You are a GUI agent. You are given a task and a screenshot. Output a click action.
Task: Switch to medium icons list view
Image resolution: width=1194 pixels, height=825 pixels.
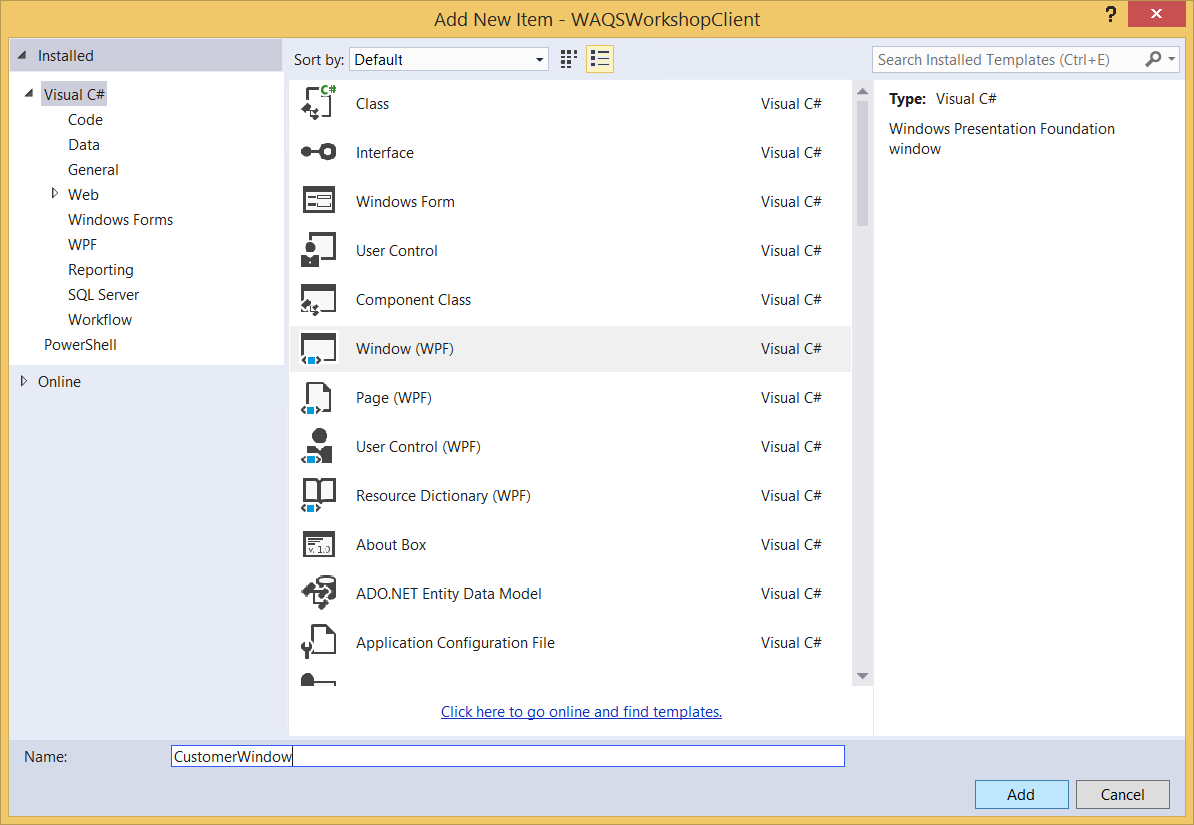tap(600, 59)
